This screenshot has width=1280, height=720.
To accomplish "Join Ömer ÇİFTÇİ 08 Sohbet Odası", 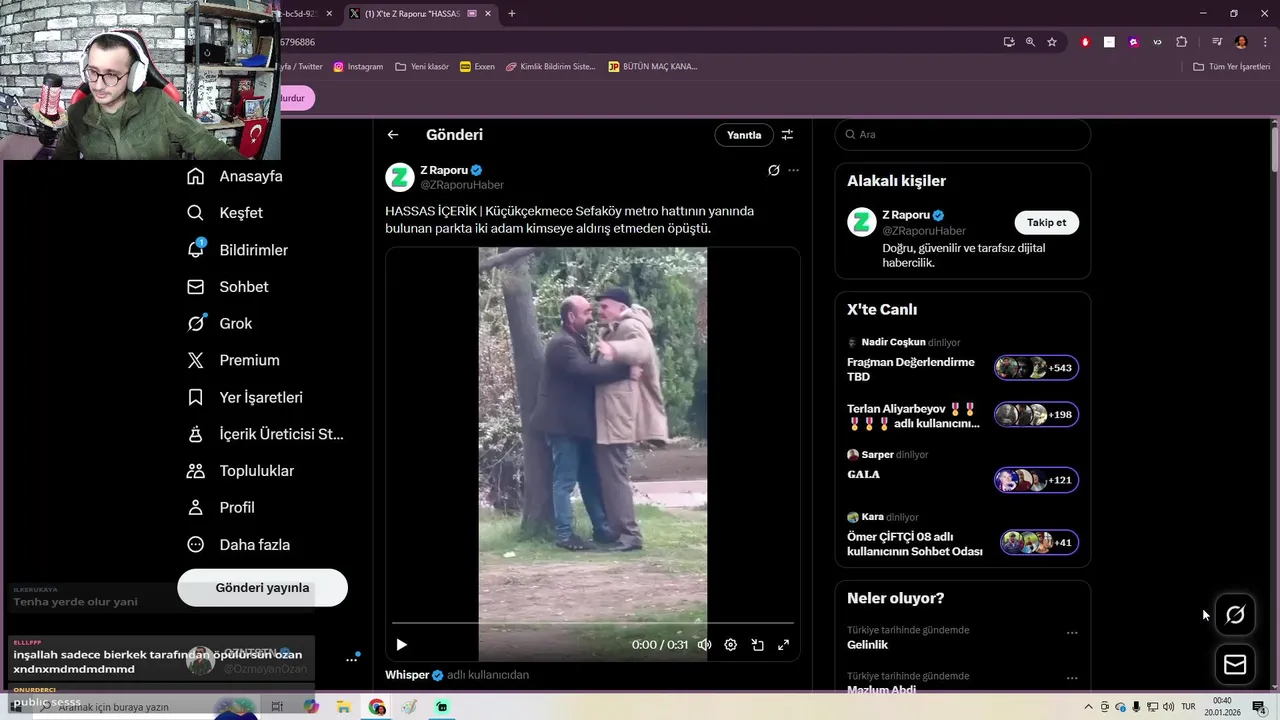I will tap(914, 544).
